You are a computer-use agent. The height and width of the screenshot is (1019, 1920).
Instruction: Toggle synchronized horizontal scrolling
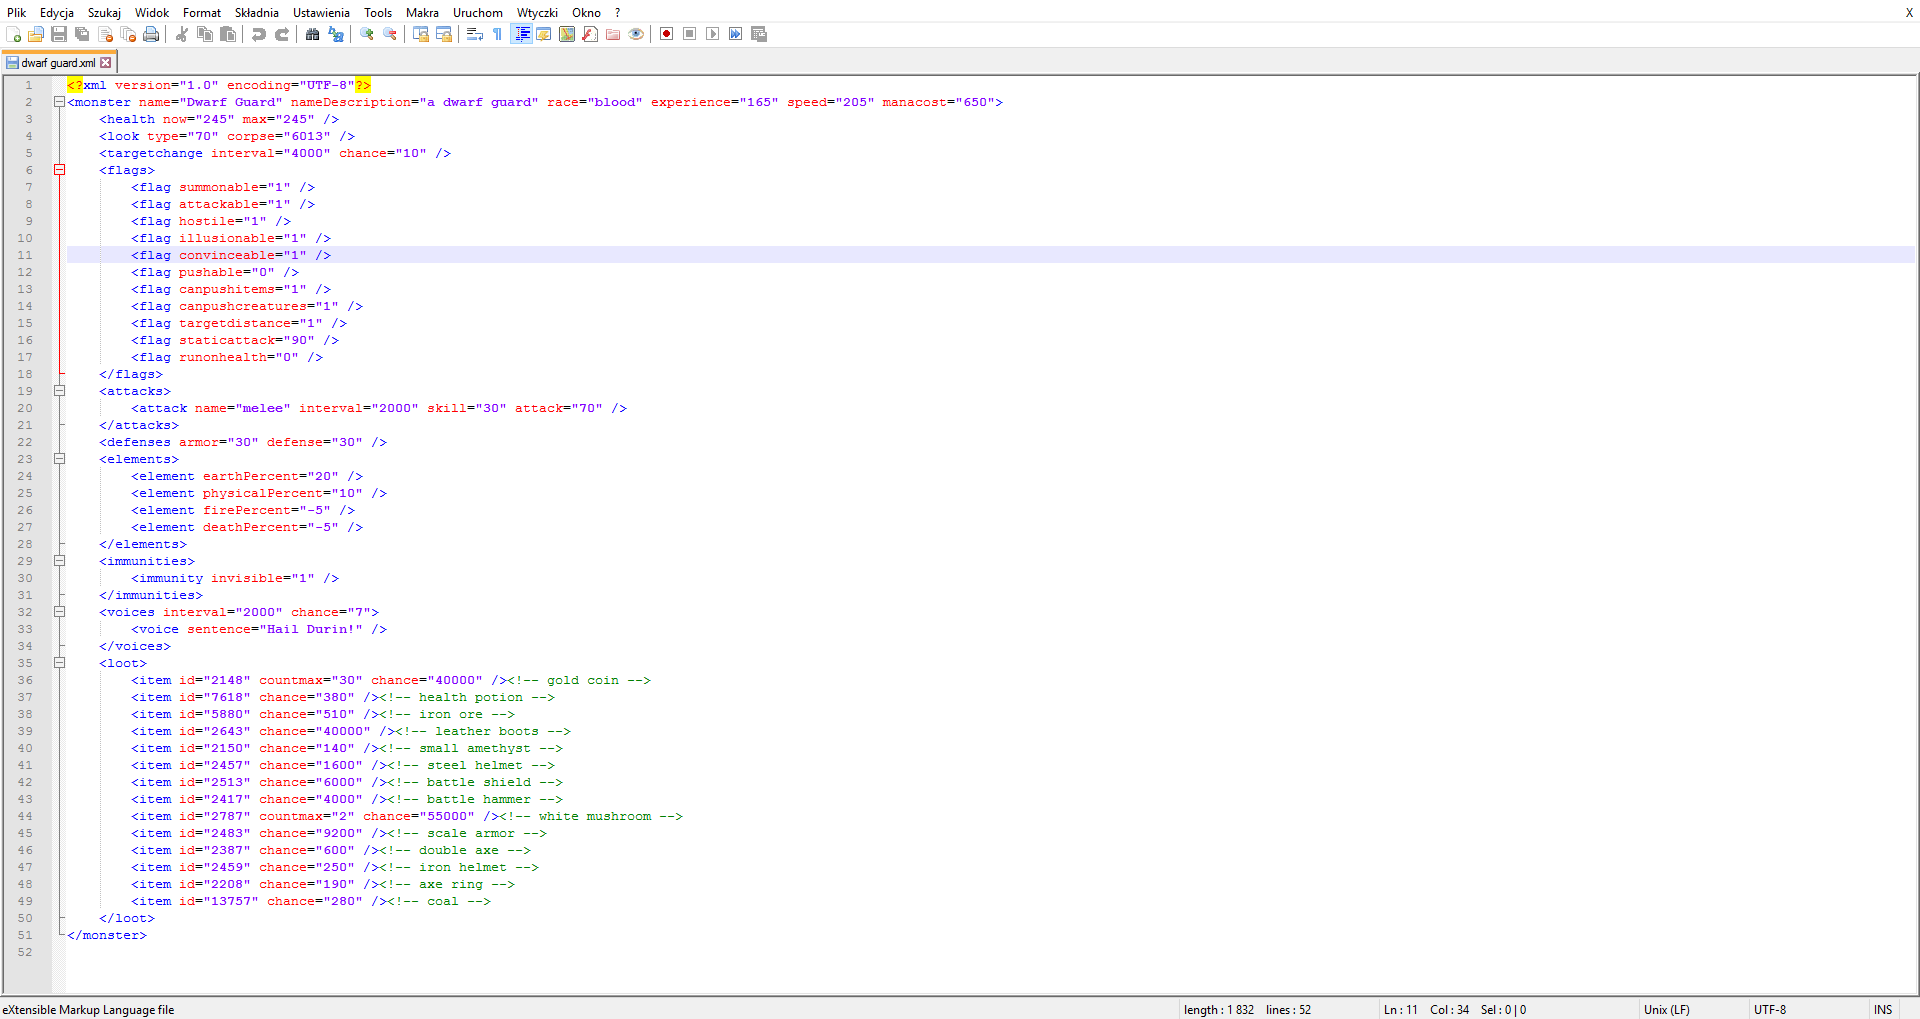(444, 34)
